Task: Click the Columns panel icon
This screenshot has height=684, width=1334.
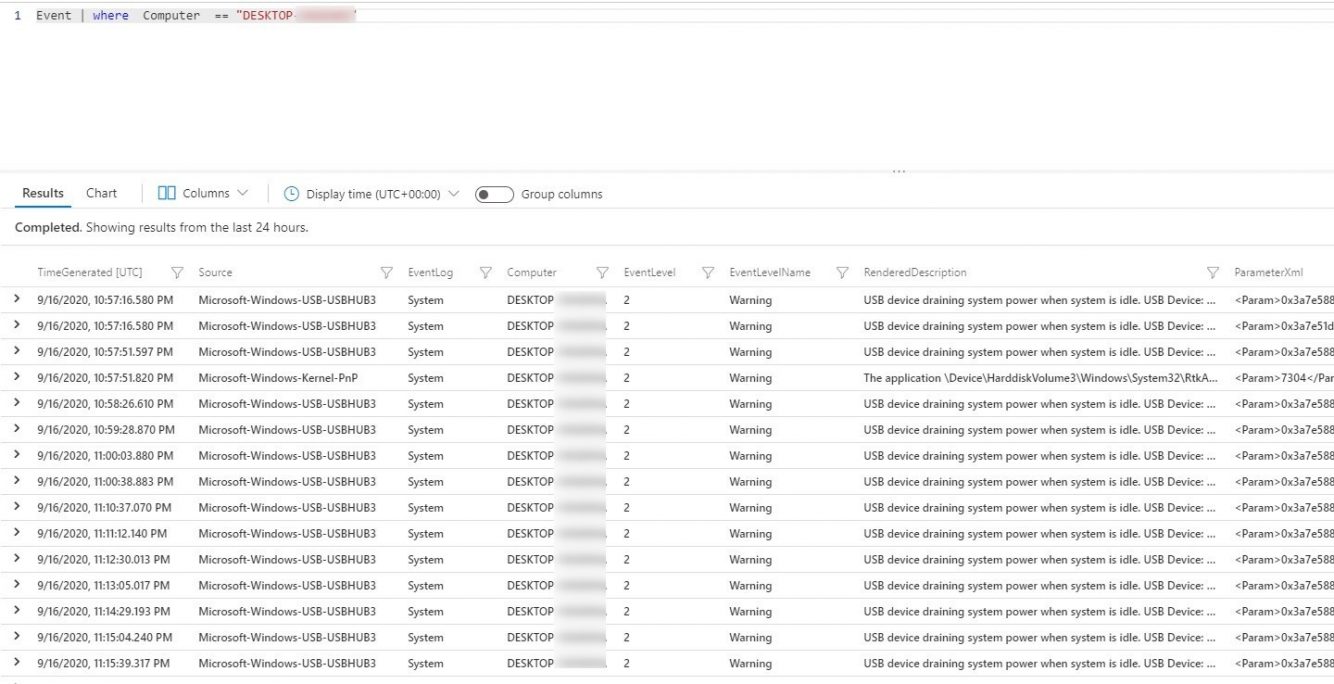Action: pos(166,193)
